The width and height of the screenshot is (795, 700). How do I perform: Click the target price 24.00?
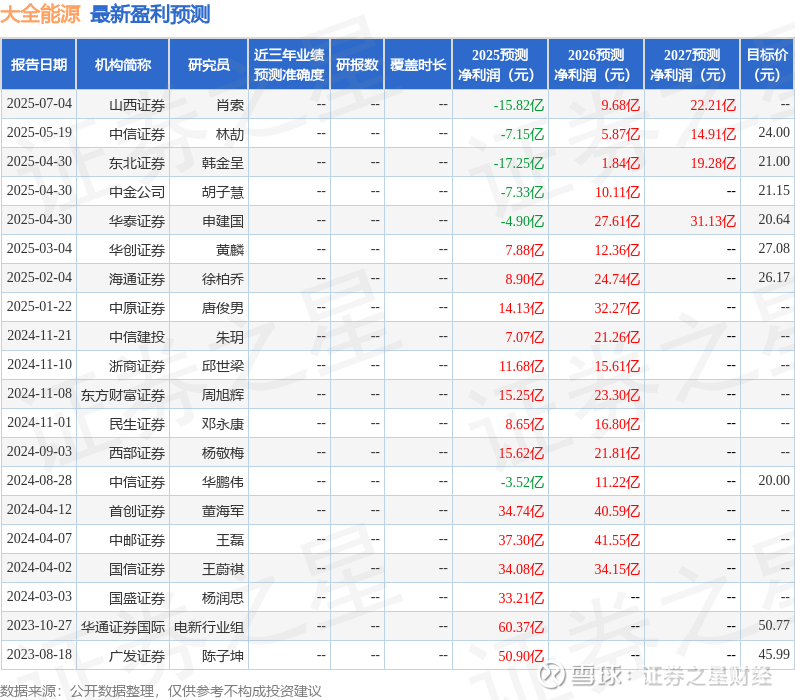(774, 133)
